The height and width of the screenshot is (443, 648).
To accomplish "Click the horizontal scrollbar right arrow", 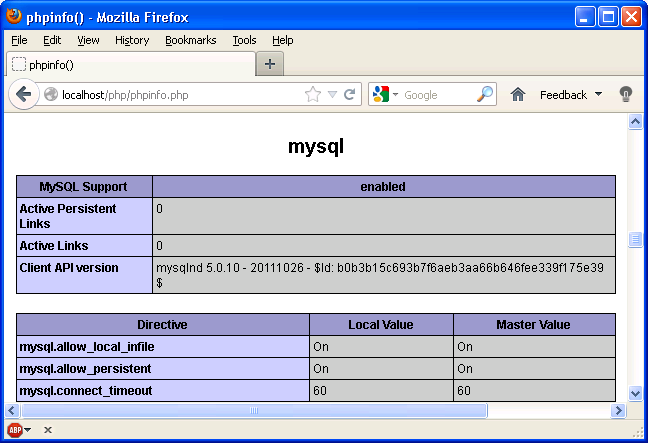I will click(618, 410).
